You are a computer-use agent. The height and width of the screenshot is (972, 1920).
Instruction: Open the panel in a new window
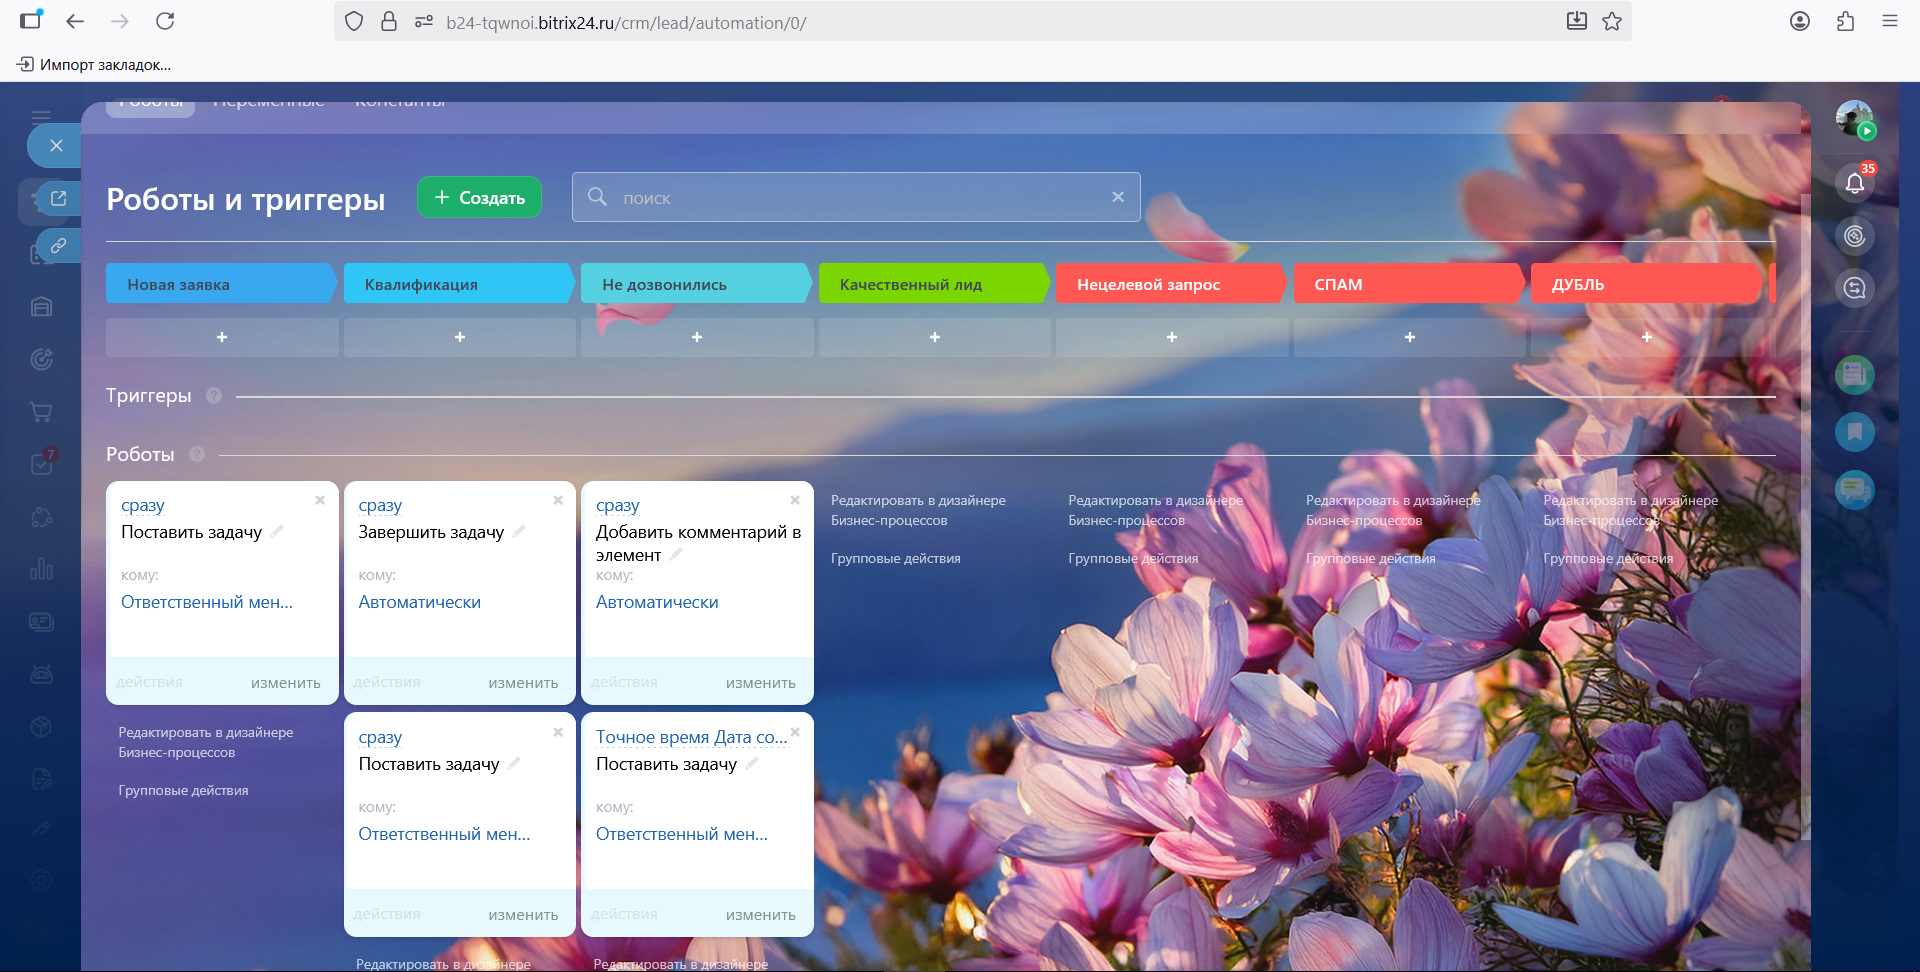tap(58, 198)
